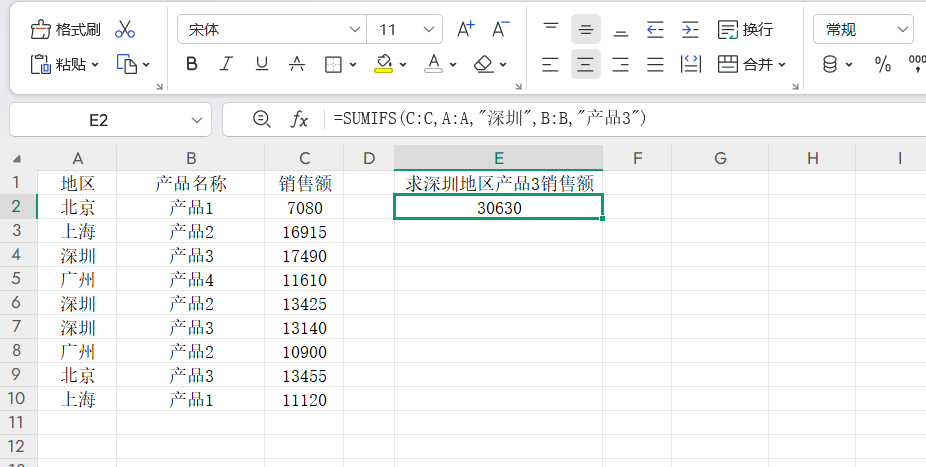Click the zoom magnifier icon by formula bar

[262, 120]
